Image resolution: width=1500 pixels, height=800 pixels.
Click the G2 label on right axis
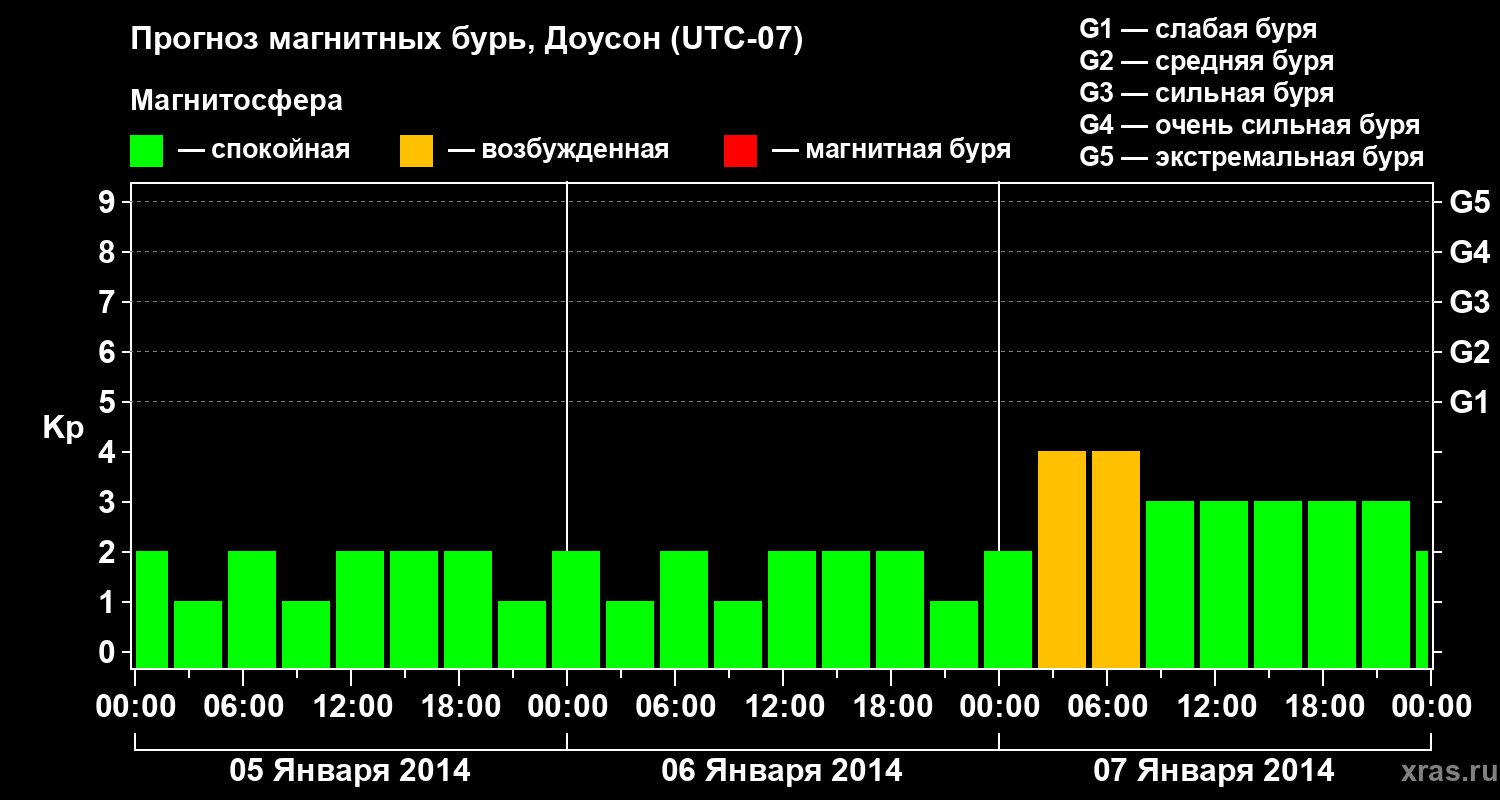[1469, 353]
